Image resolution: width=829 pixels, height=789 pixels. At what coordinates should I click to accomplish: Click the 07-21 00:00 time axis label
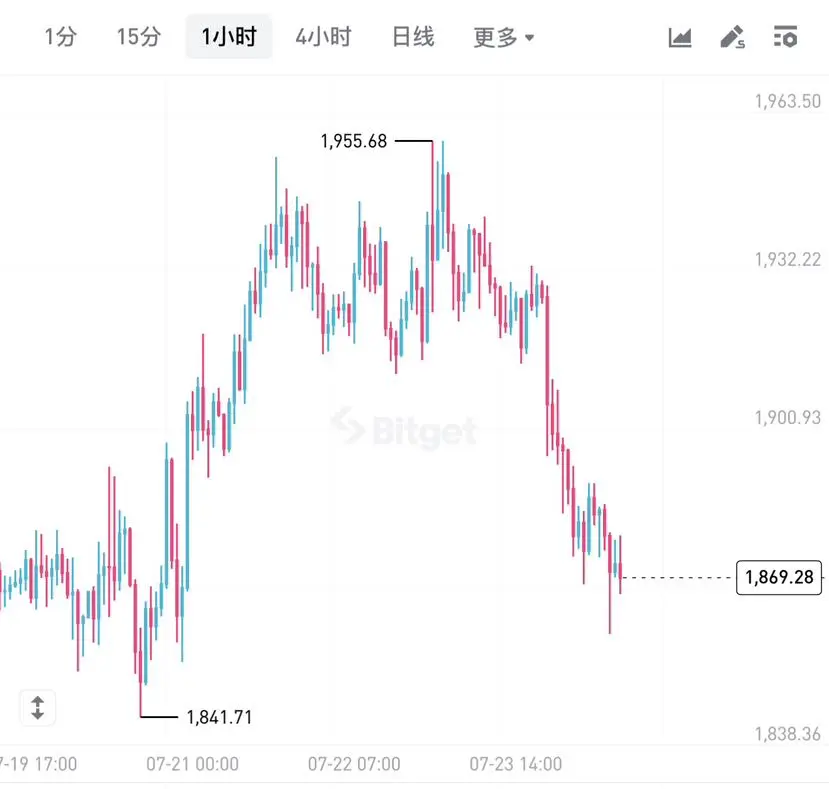pos(192,764)
